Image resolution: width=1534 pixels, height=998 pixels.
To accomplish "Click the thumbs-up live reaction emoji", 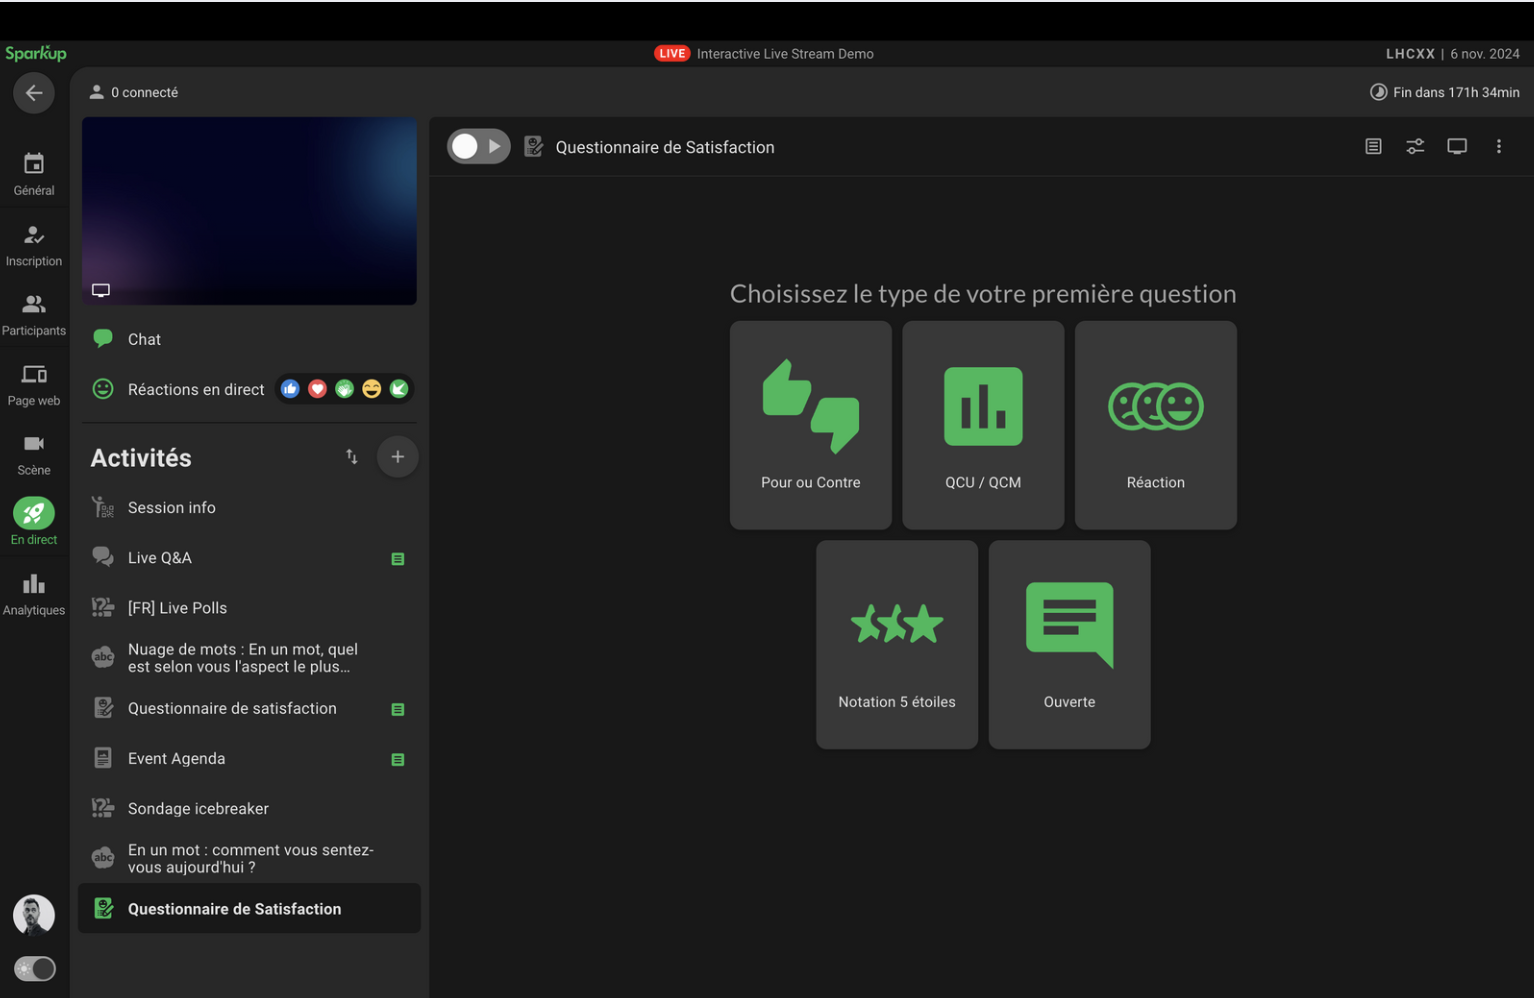I will tap(290, 389).
